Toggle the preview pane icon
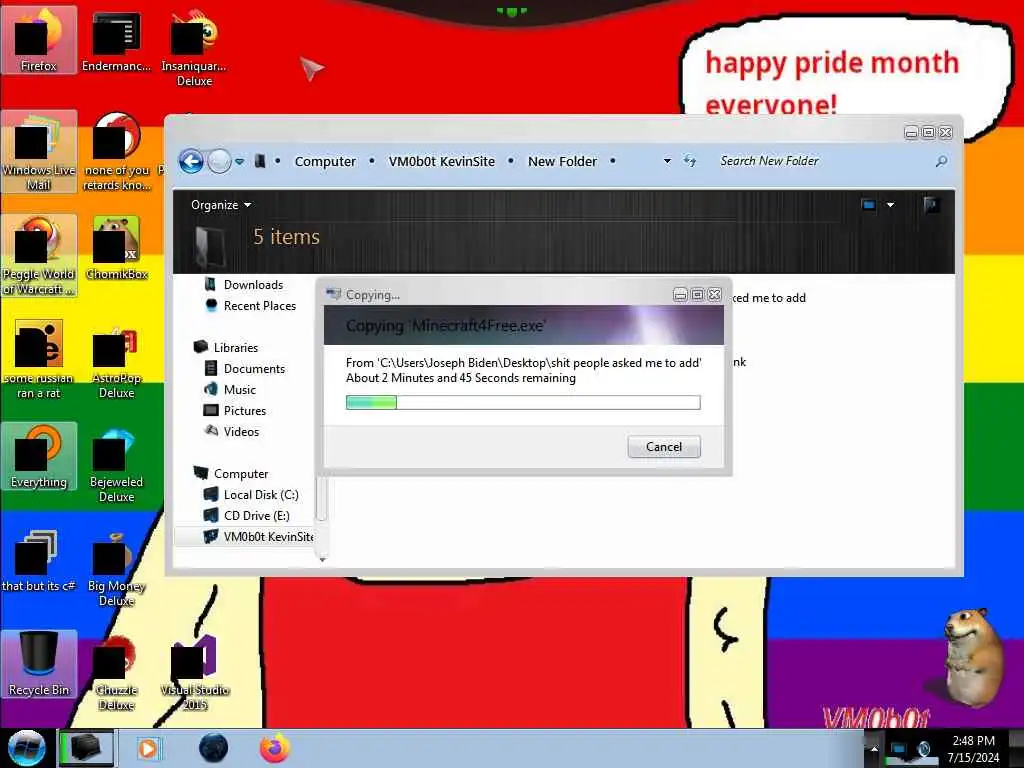The image size is (1024, 768). point(931,205)
